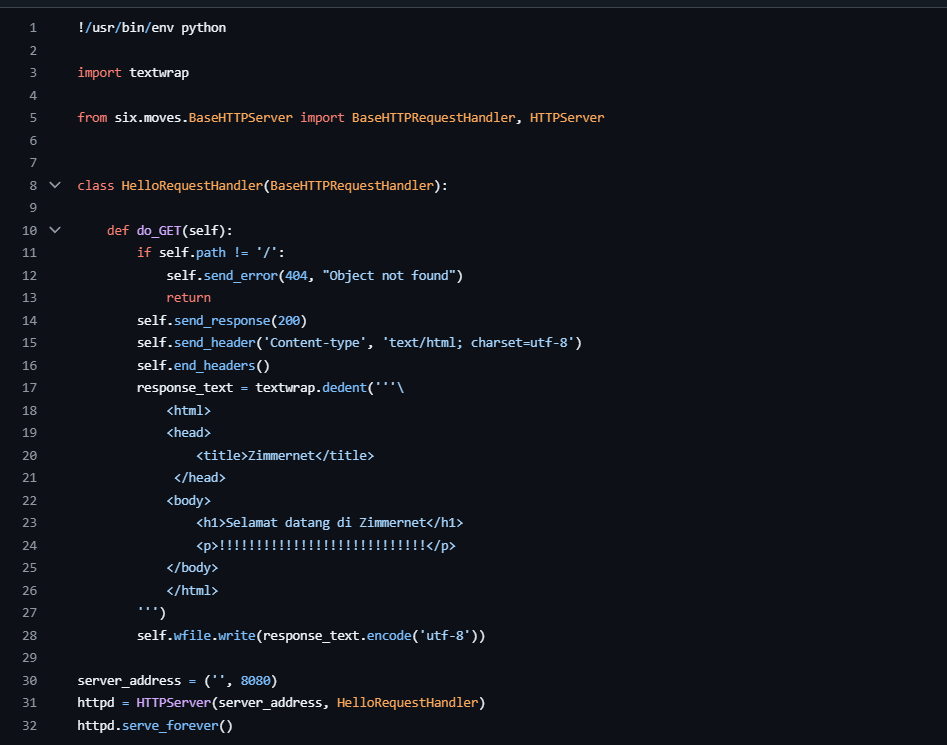Select line number 1
947x745 pixels.
pos(33,28)
